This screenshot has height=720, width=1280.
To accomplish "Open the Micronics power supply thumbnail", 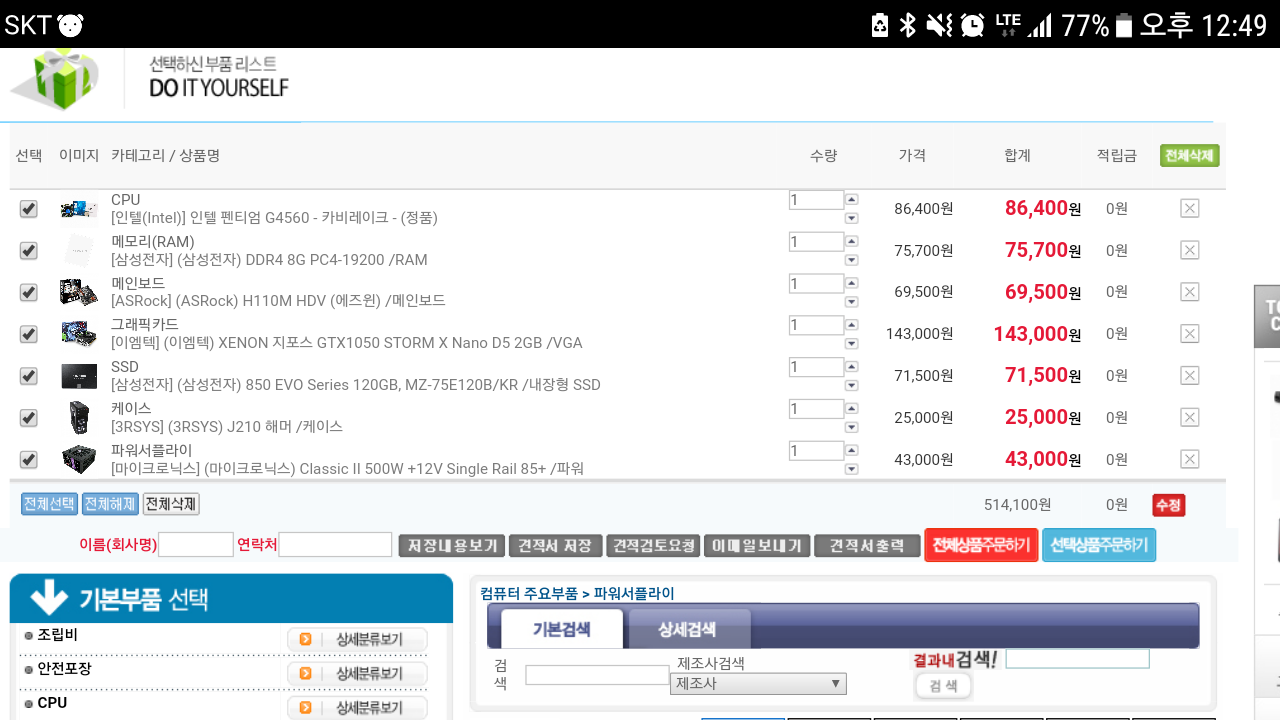I will (x=79, y=459).
